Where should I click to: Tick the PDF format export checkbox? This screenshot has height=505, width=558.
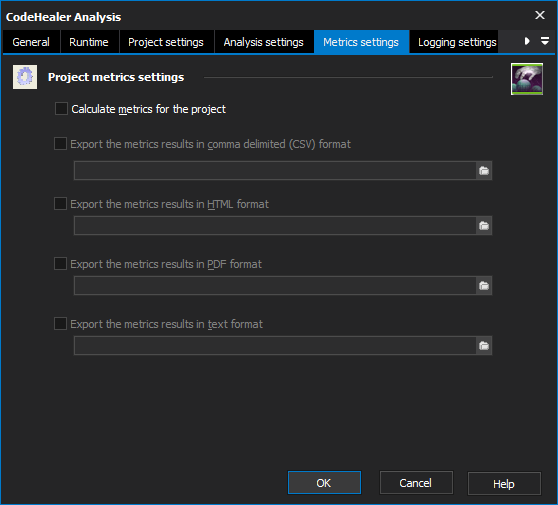(60, 264)
